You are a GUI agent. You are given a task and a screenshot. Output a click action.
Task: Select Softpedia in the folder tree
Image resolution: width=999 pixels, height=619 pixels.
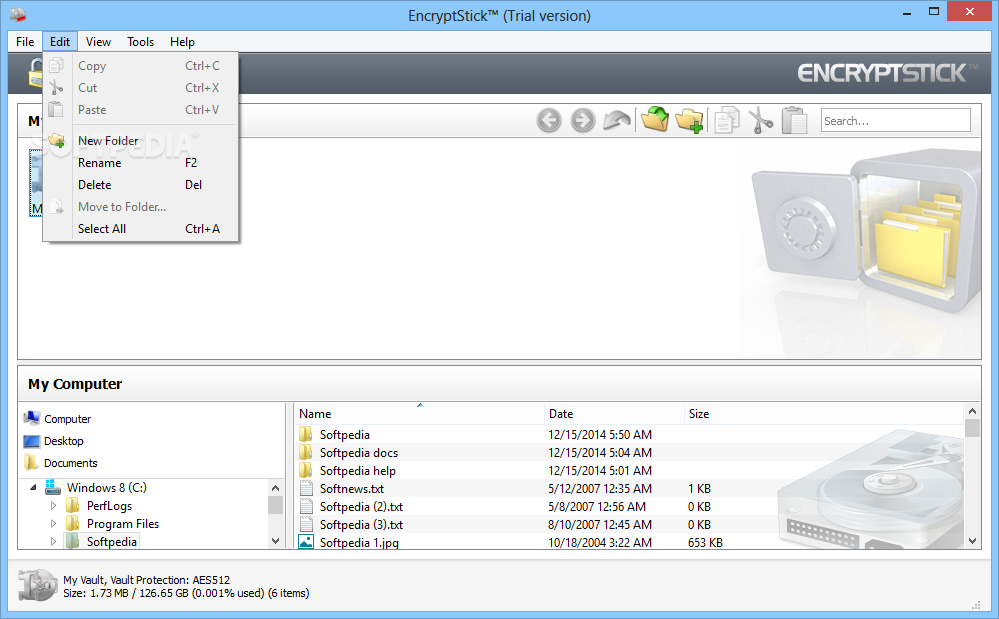[x=111, y=541]
